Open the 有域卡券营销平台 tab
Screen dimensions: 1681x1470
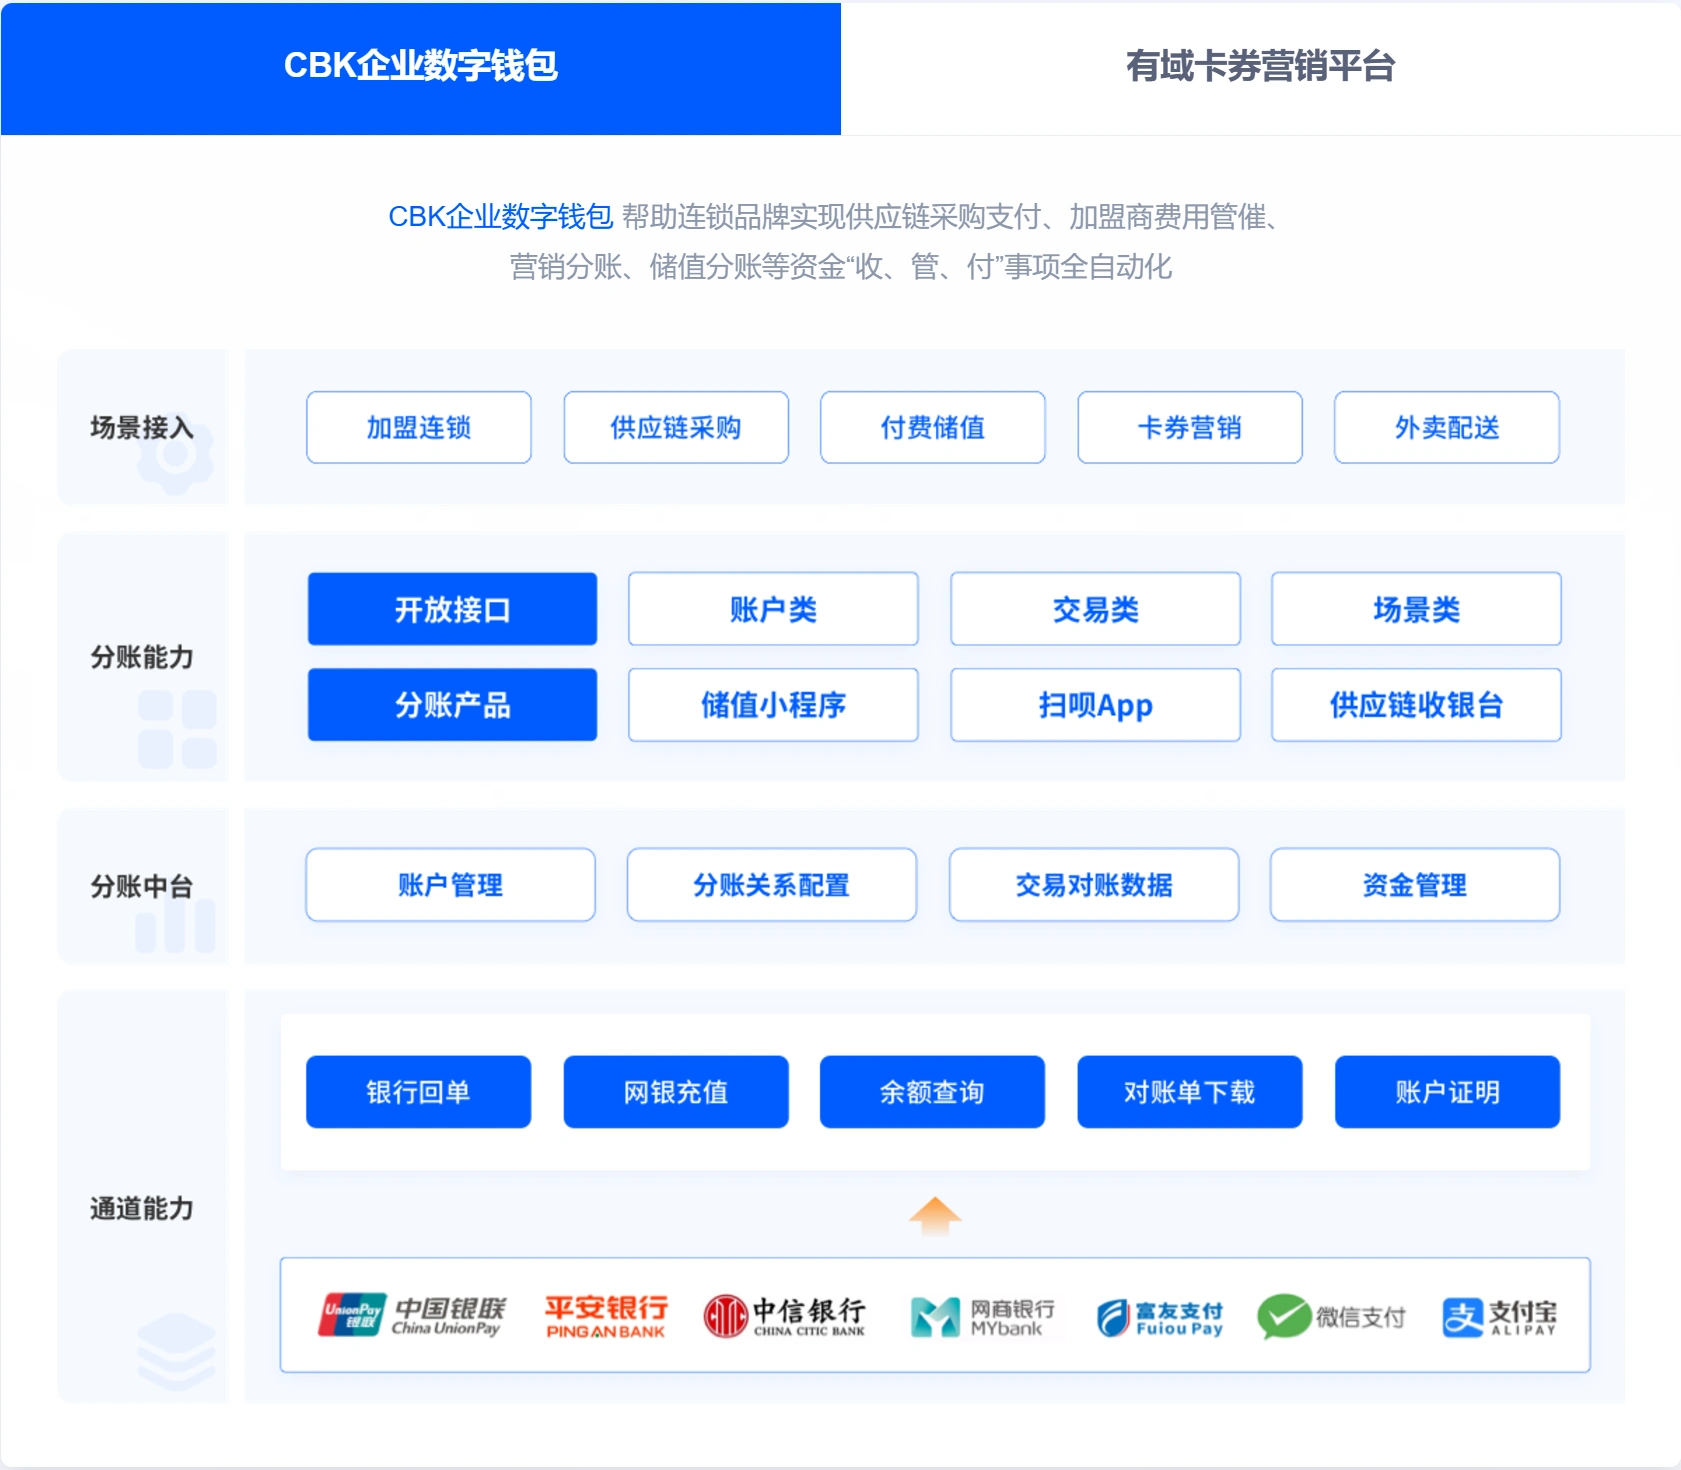click(1260, 68)
